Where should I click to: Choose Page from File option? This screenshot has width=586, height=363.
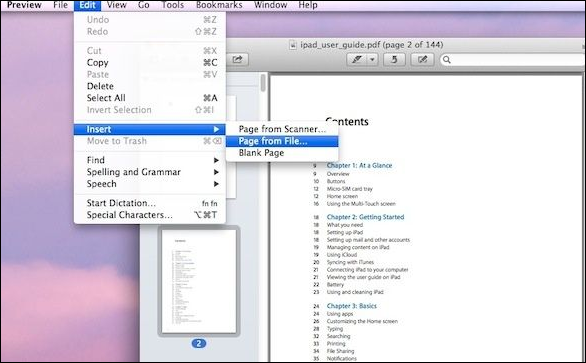(282, 141)
